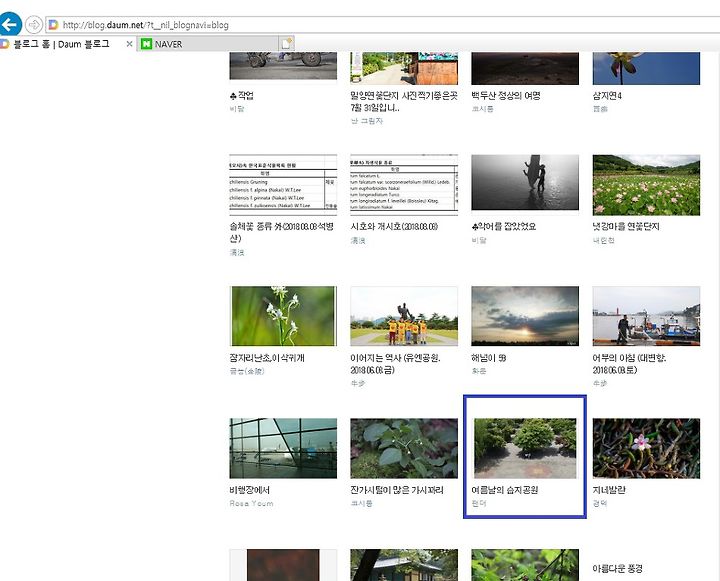Open the 밀양연꽃단지 사진찍기좋은곳 post
Viewport: 720px width, 581px height.
click(404, 102)
